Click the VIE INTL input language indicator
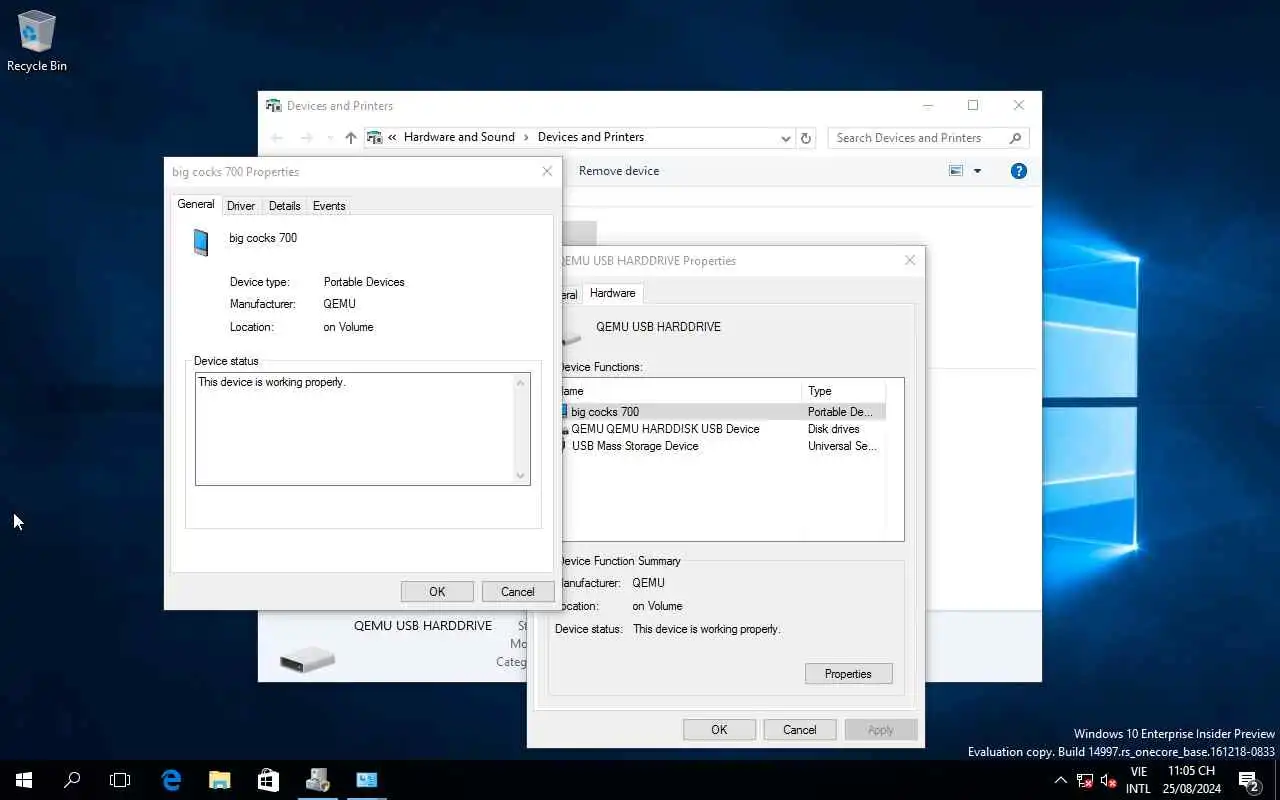 1138,780
